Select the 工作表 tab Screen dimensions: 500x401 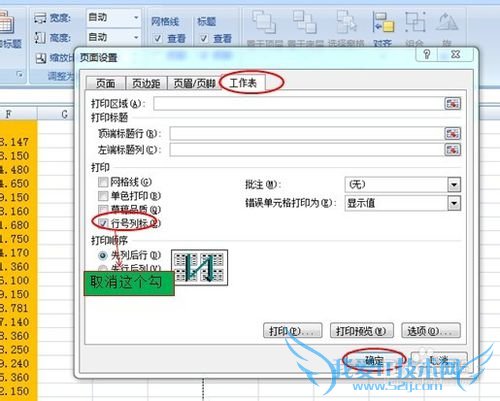tap(243, 82)
